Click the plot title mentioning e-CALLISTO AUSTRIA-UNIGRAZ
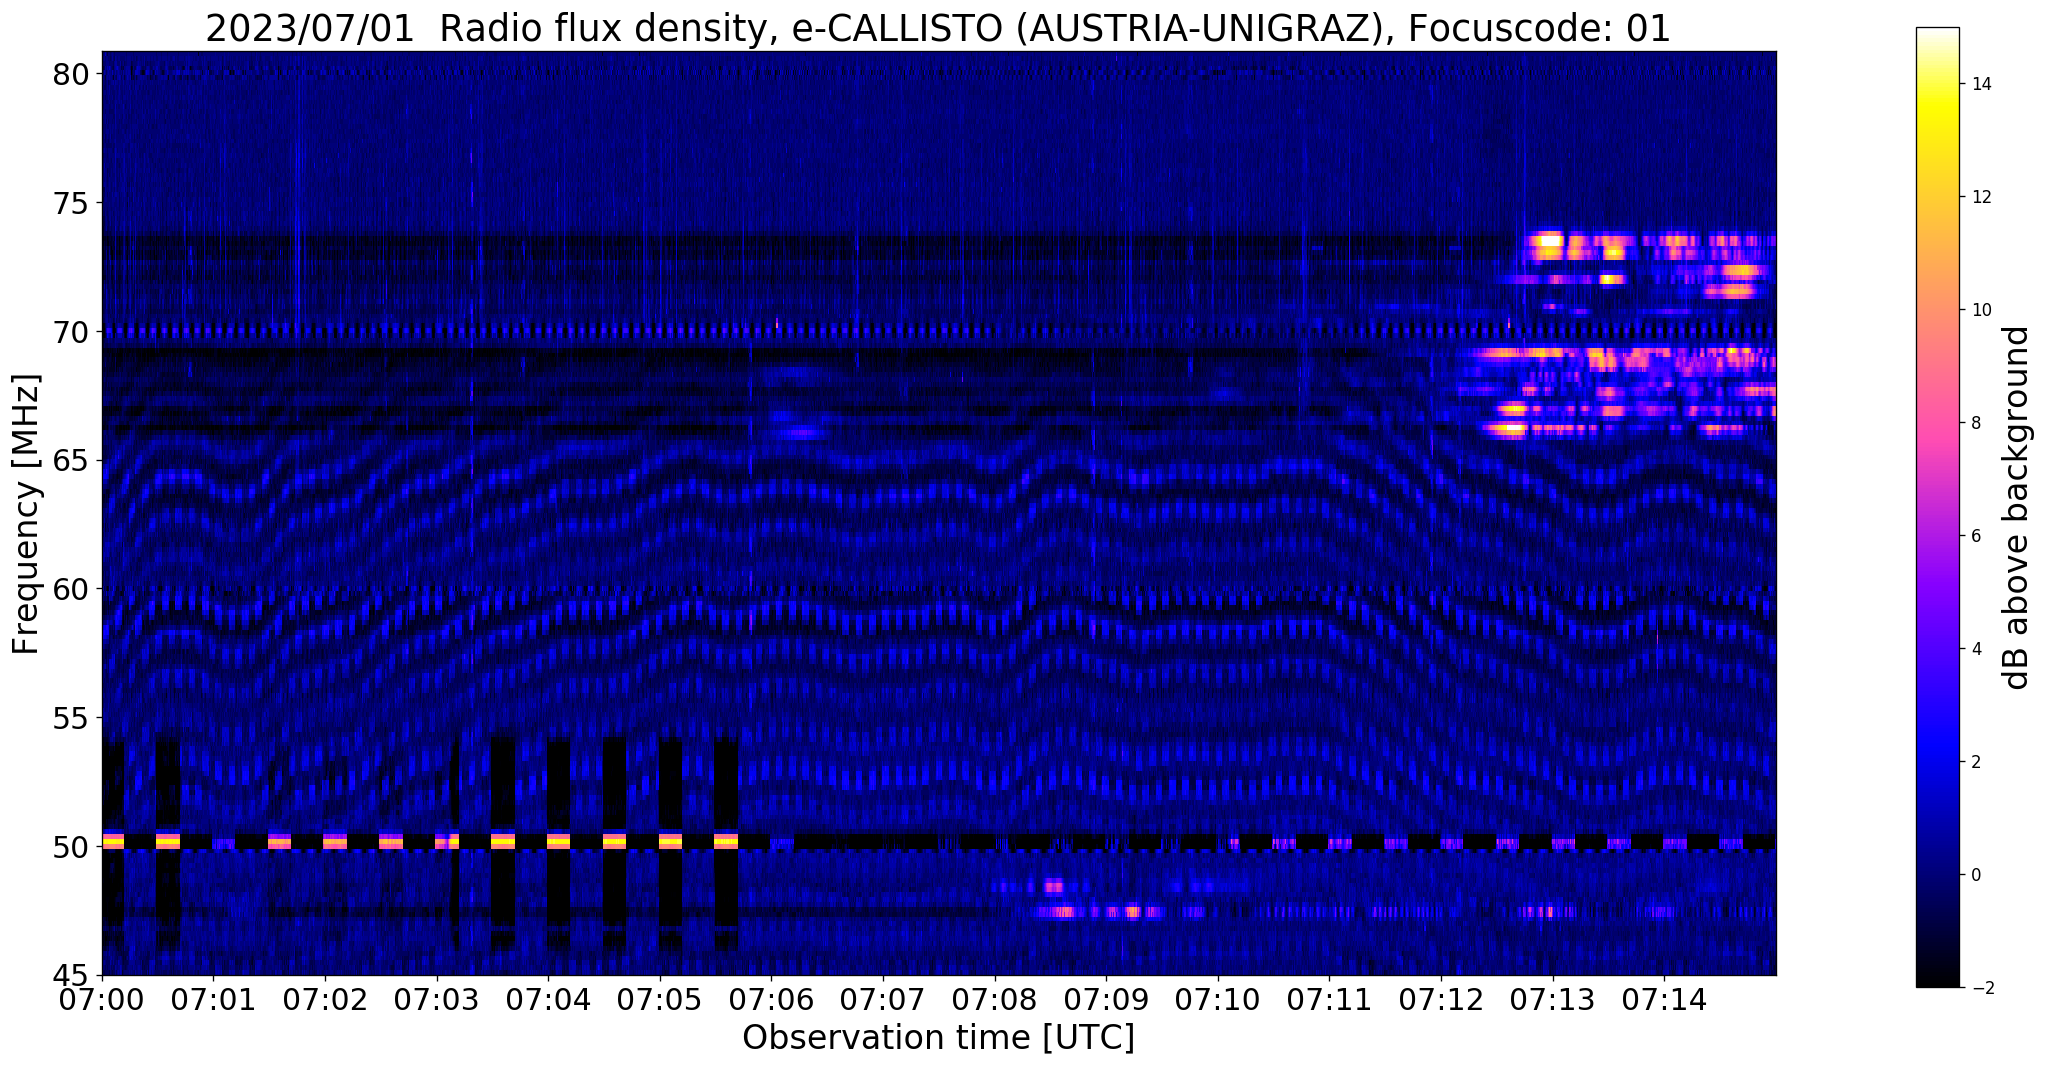Screen dimensions: 2047x1067 pos(938,29)
